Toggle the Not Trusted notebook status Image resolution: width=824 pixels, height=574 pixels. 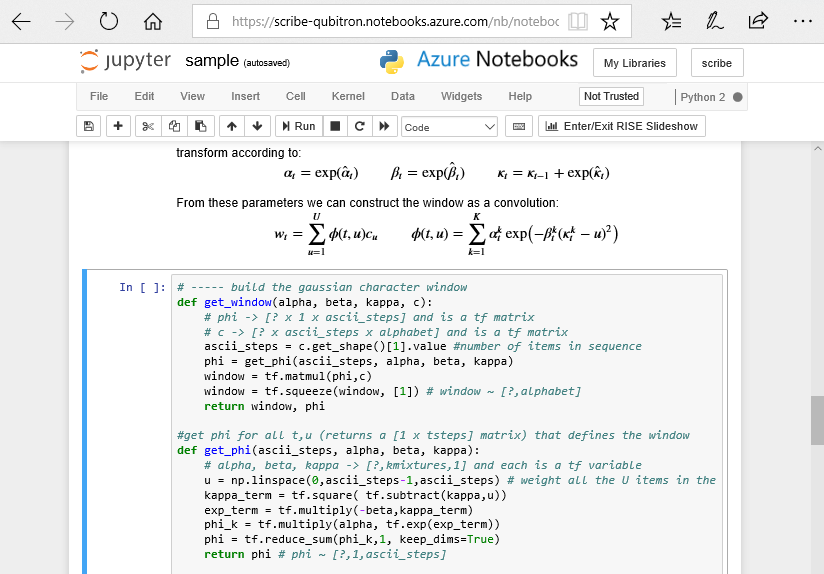pyautogui.click(x=611, y=96)
